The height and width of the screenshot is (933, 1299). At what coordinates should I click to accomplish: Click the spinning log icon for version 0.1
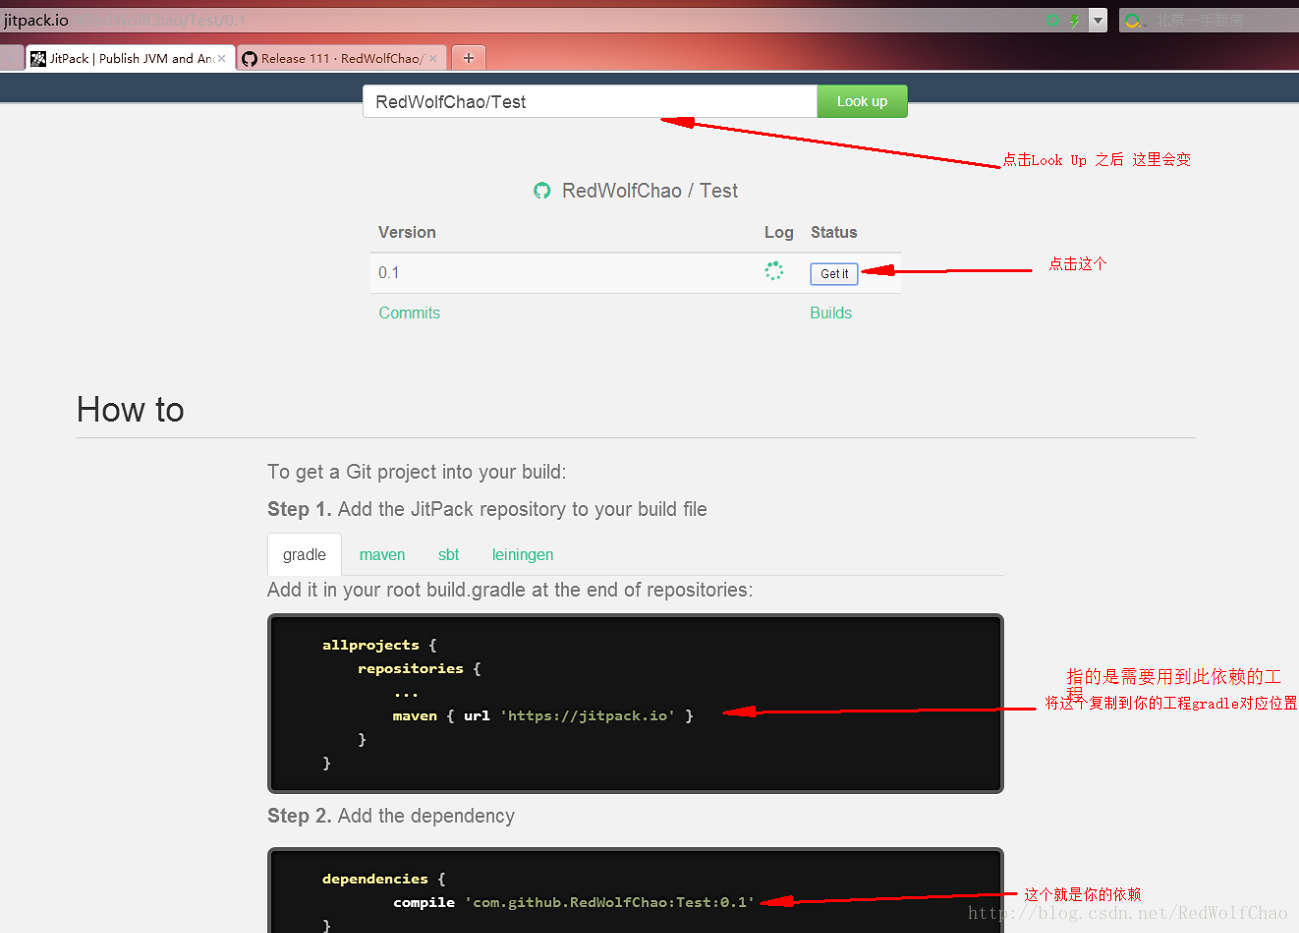coord(774,271)
